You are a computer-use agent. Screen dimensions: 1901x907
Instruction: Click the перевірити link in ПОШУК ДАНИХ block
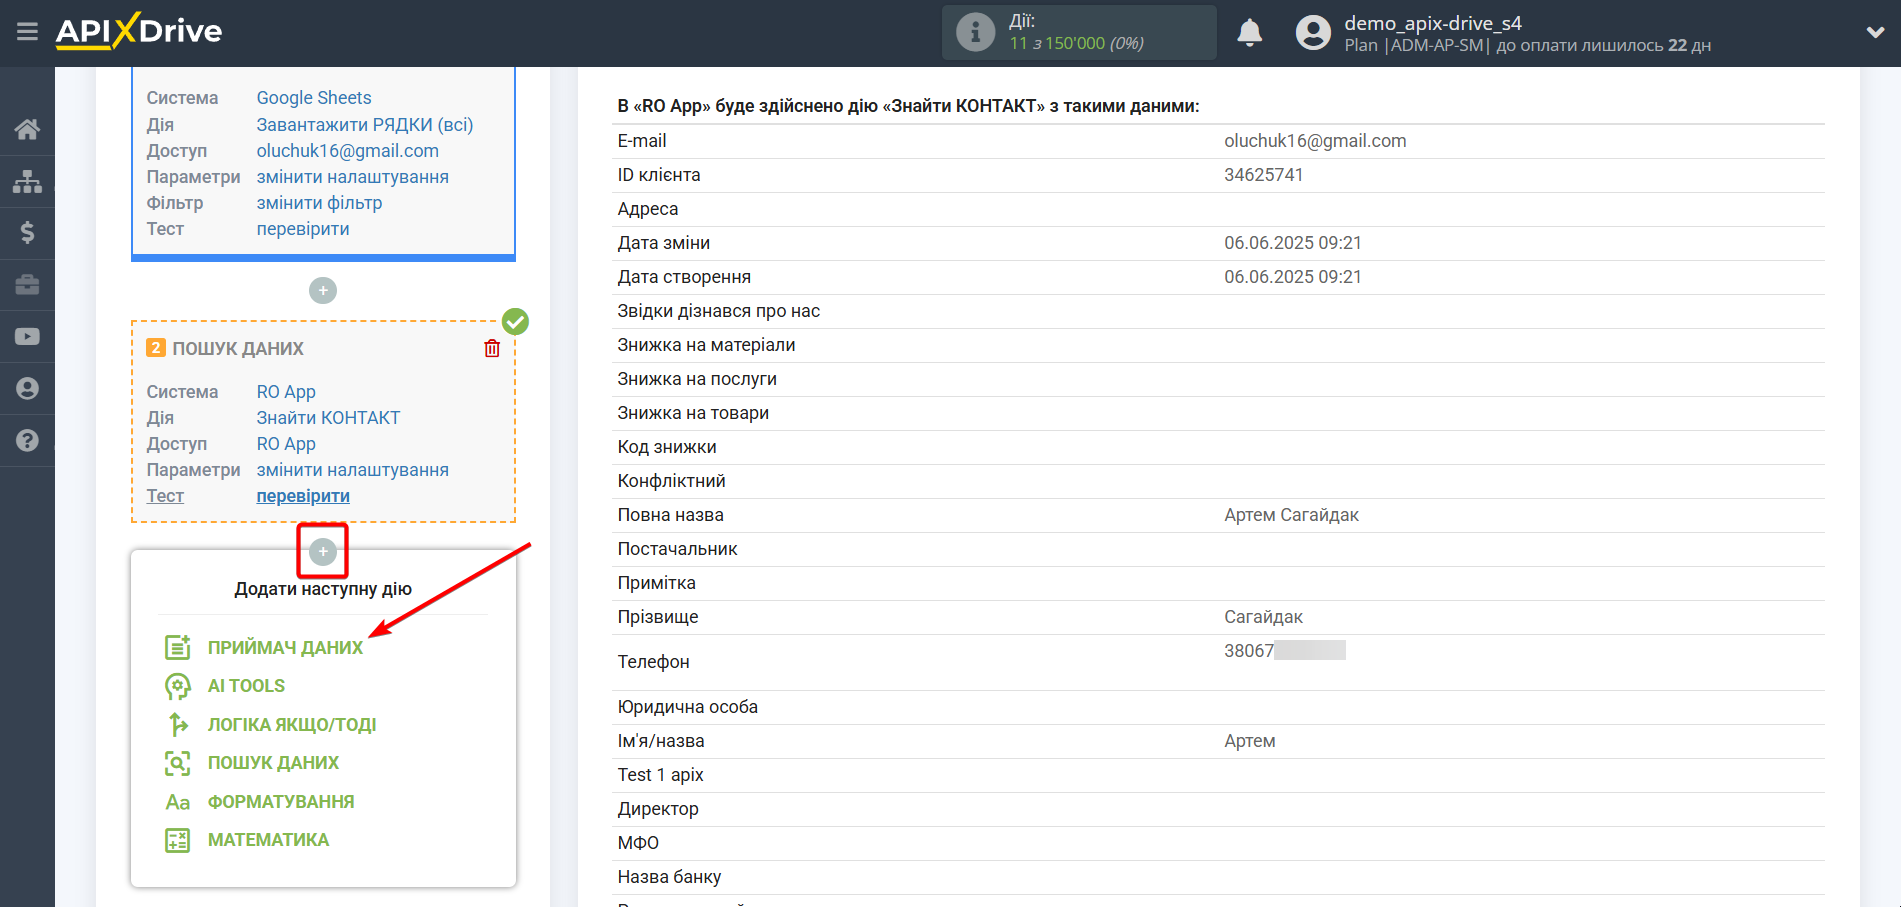tap(303, 495)
